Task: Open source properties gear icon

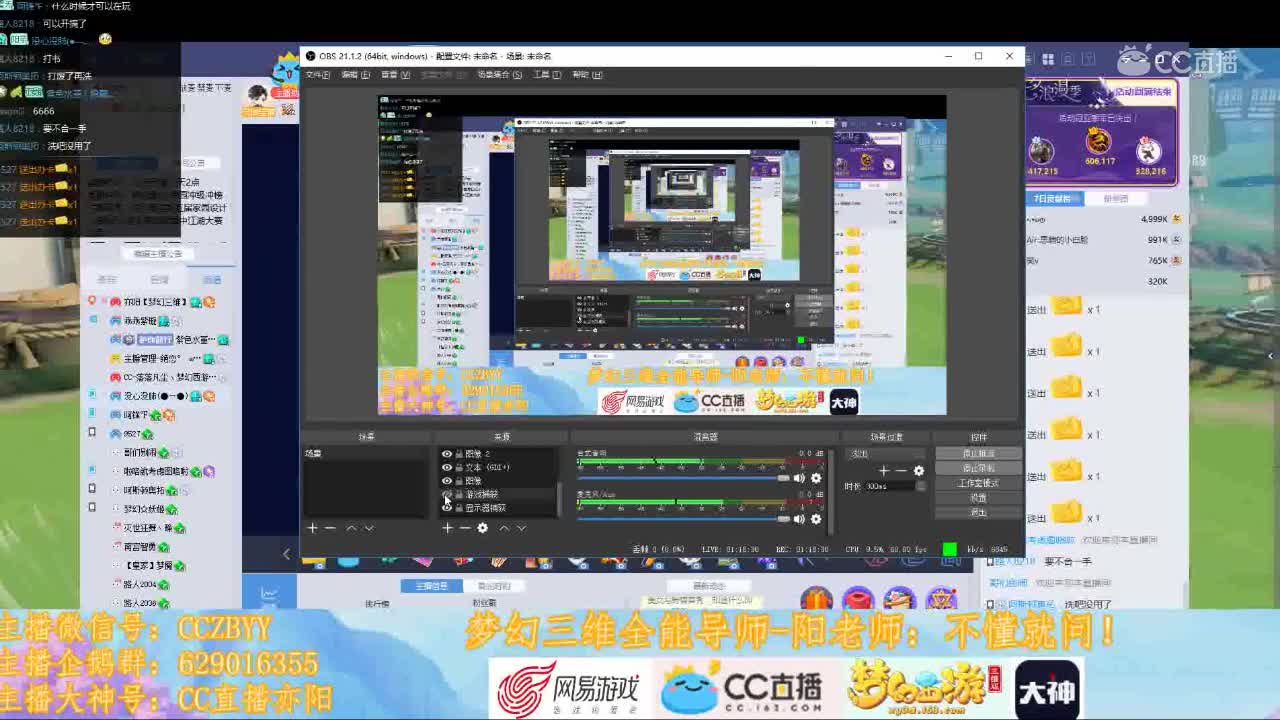Action: pos(482,528)
